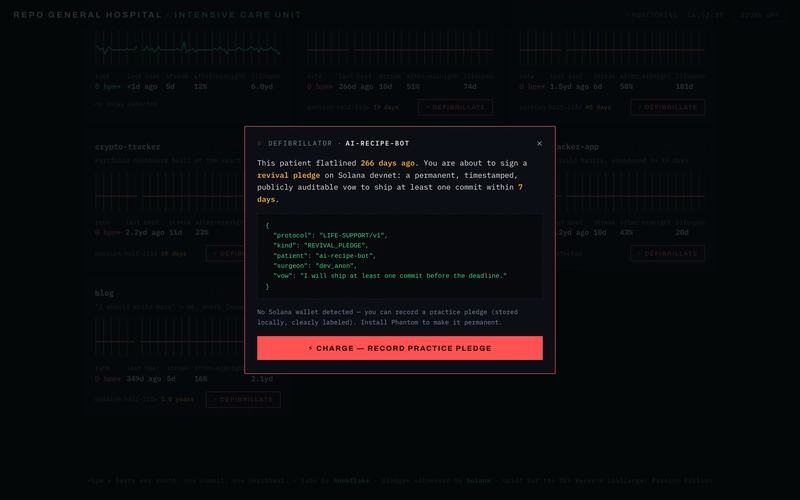Image resolution: width=800 pixels, height=500 pixels.
Task: Click the Repo General Hospital header title
Action: coord(87,15)
